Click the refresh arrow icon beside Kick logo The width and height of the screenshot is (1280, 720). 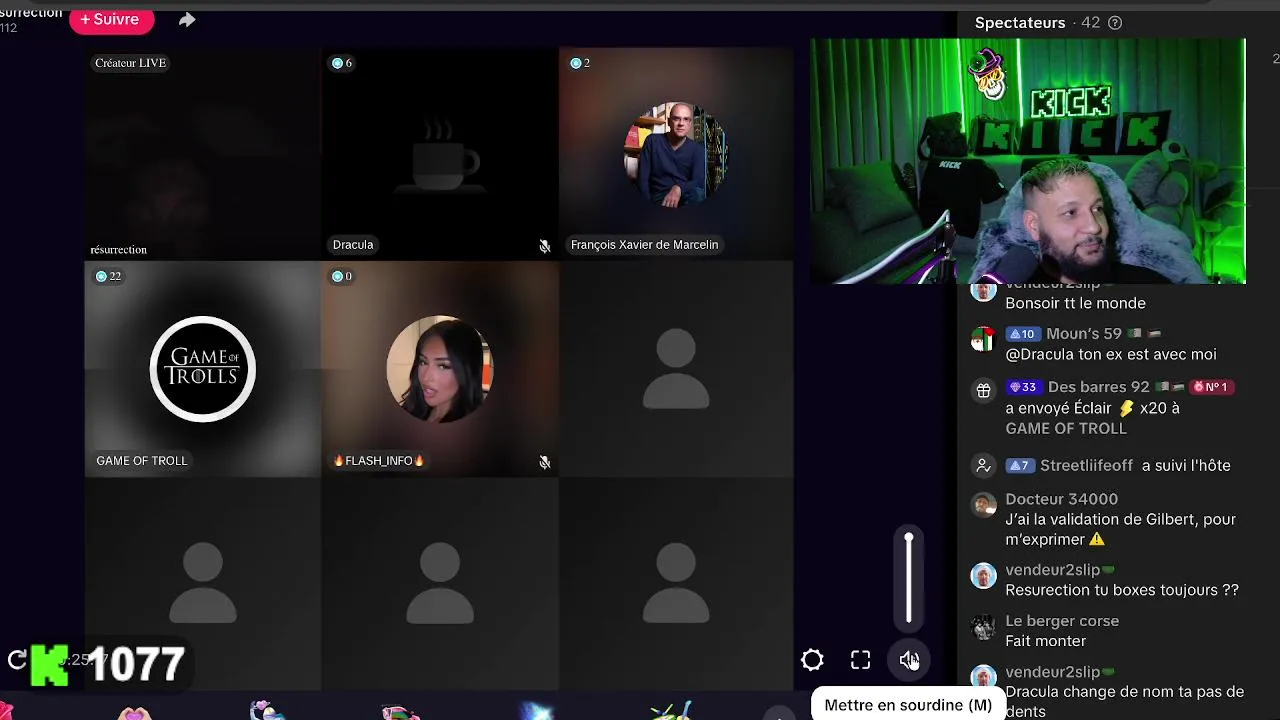coord(17,659)
